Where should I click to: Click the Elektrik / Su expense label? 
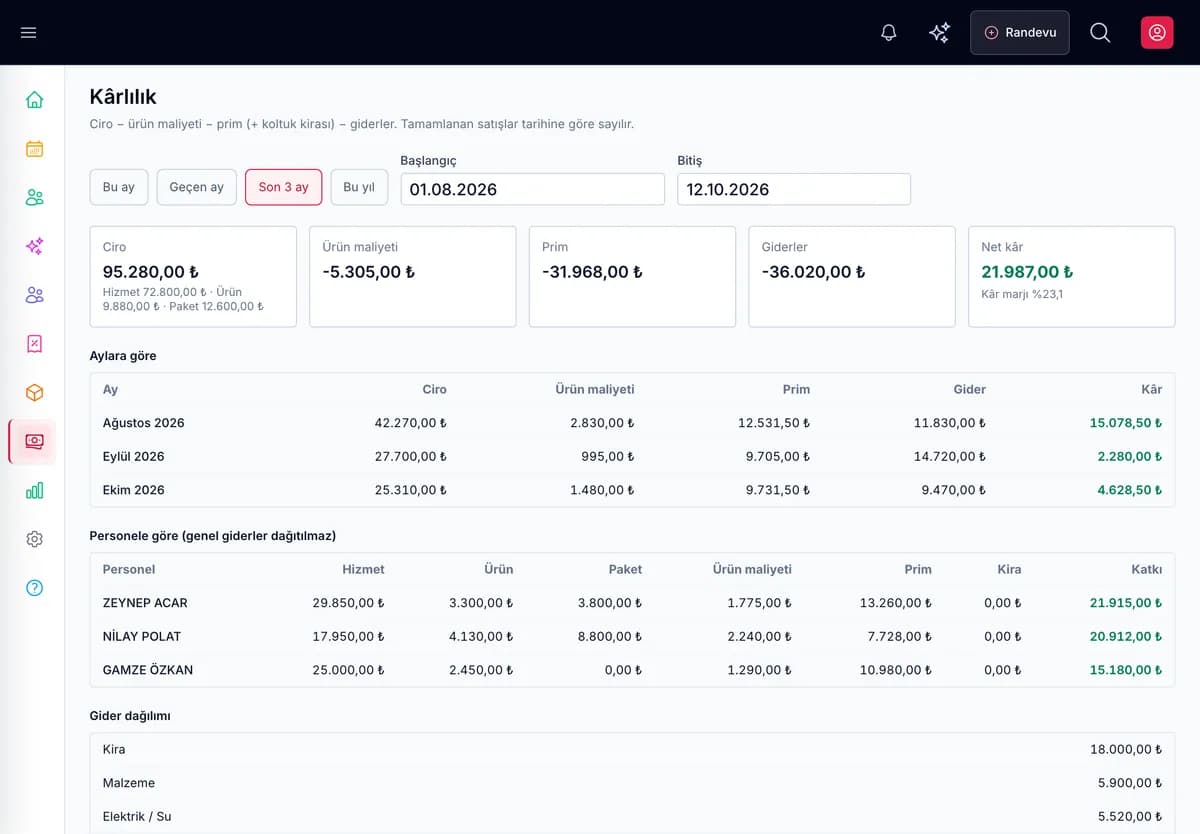coord(137,817)
